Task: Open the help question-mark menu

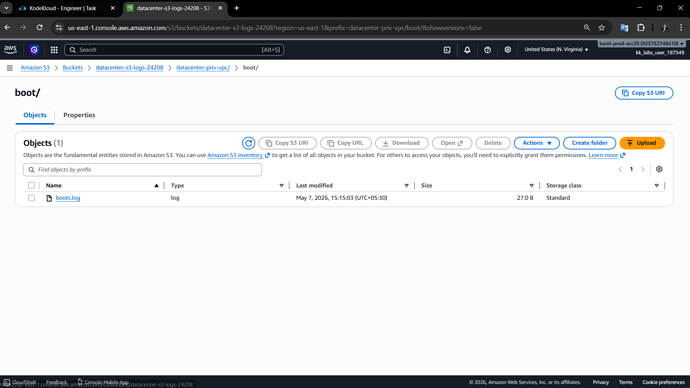Action: [488, 50]
